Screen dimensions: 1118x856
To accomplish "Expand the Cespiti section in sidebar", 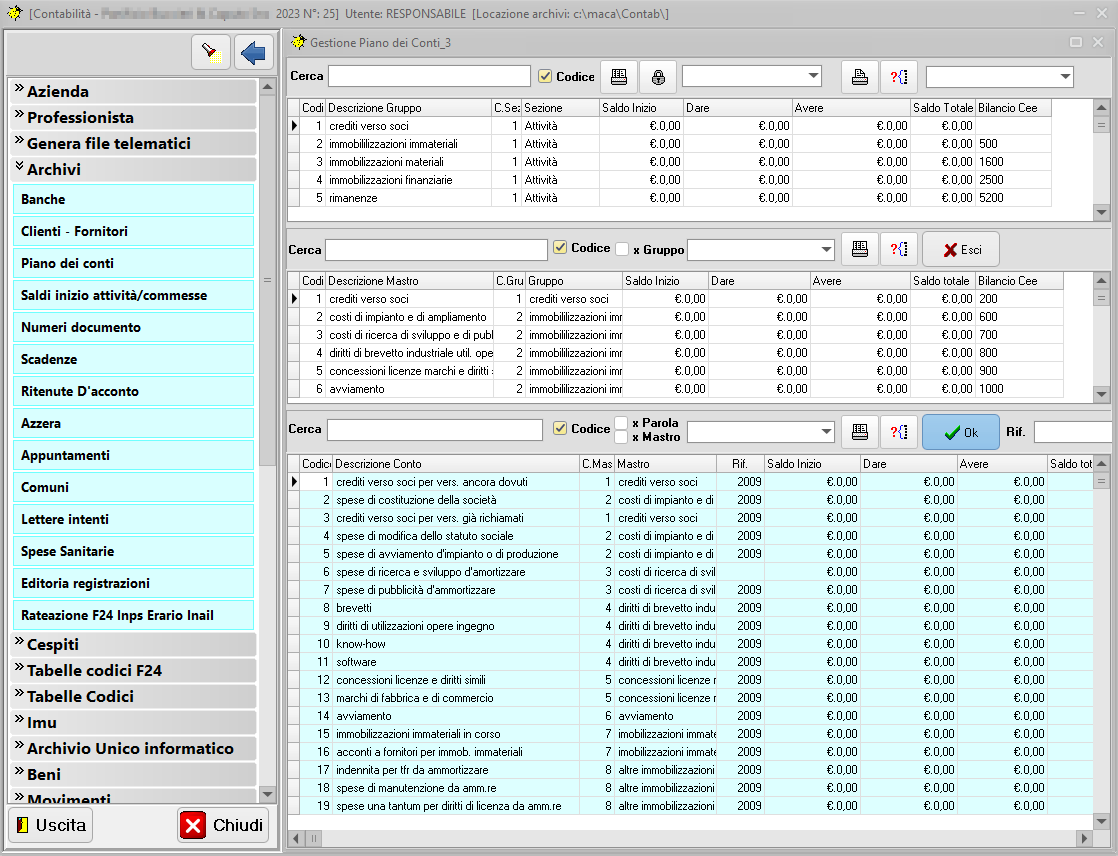I will click(134, 645).
